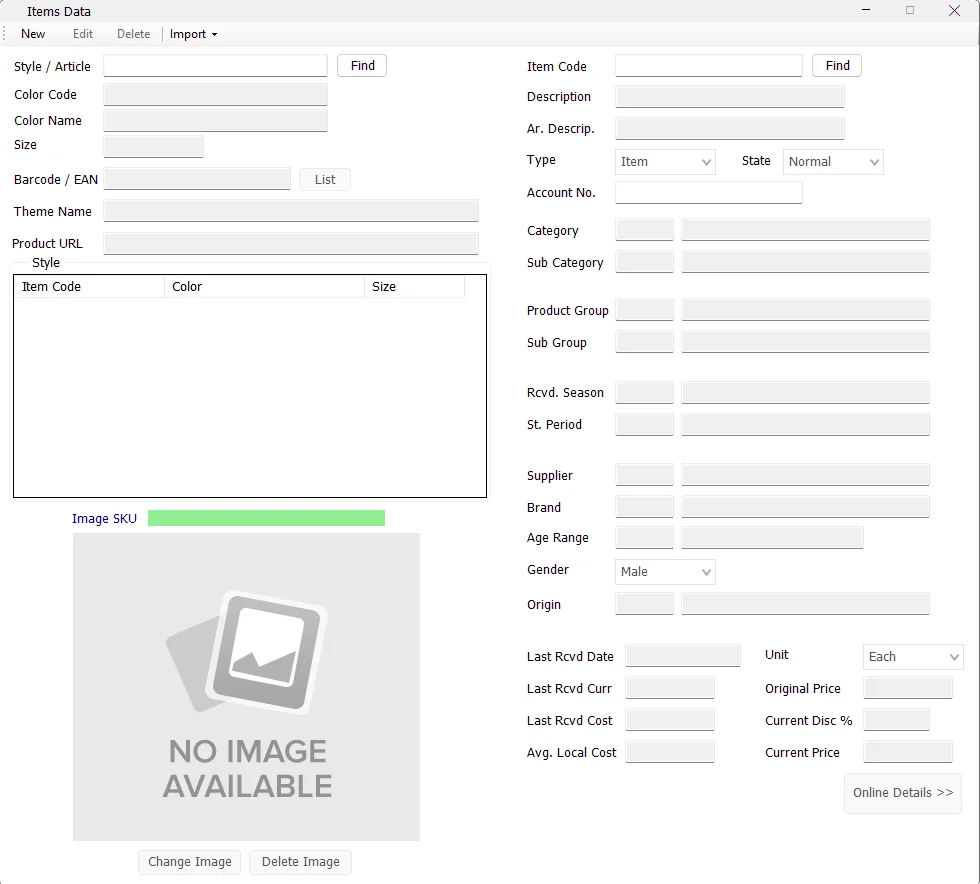This screenshot has height=884, width=980.
Task: Click the green Image SKU bar
Action: click(x=266, y=518)
